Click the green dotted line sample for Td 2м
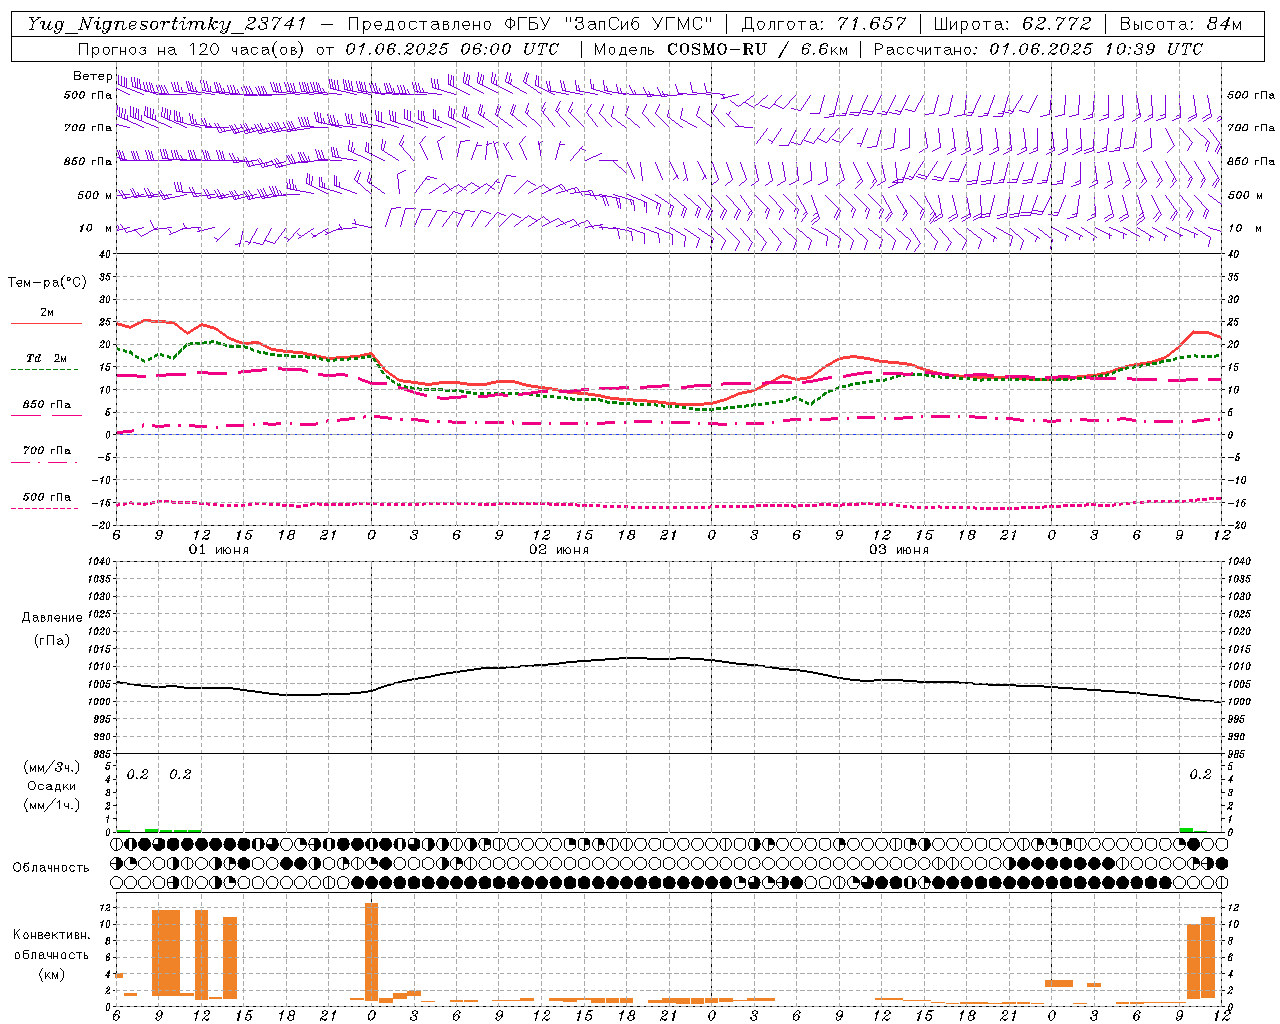This screenshot has height=1024, width=1280. (x=44, y=369)
